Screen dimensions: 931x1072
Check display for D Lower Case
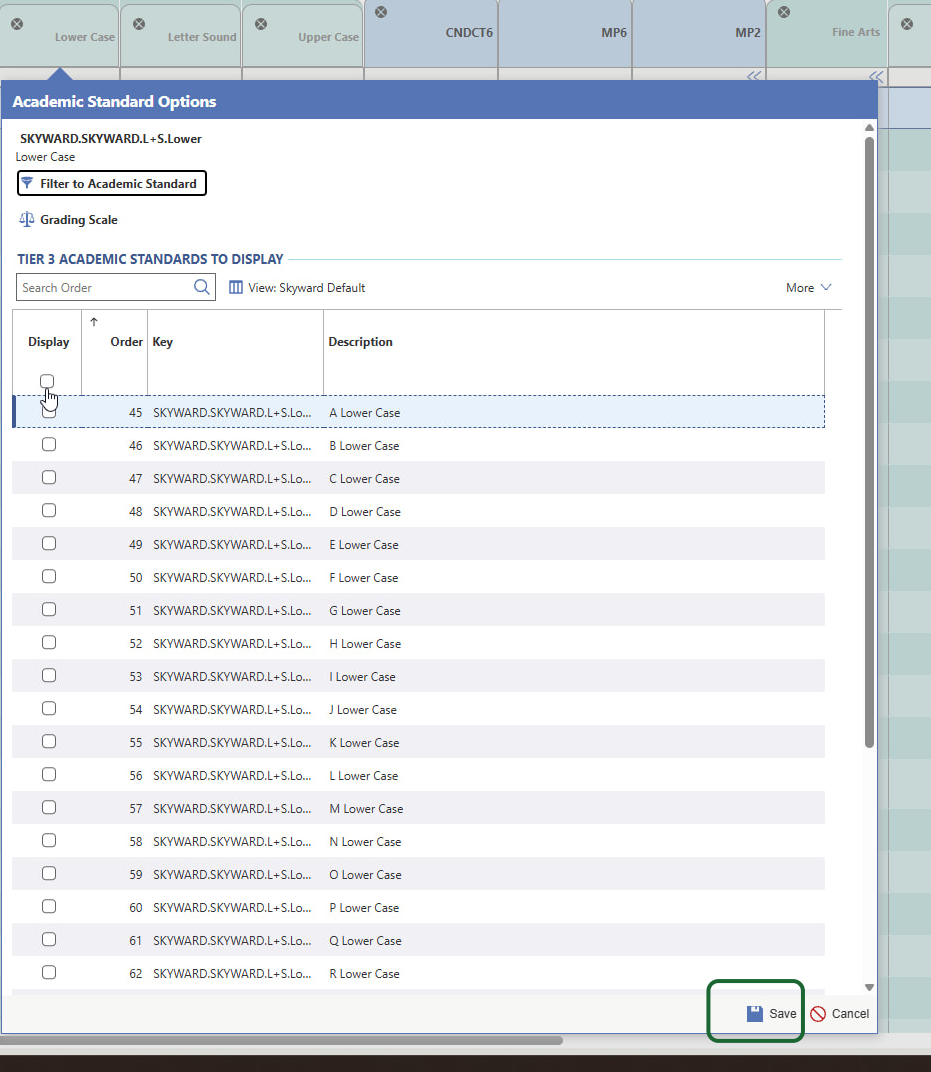click(x=49, y=510)
